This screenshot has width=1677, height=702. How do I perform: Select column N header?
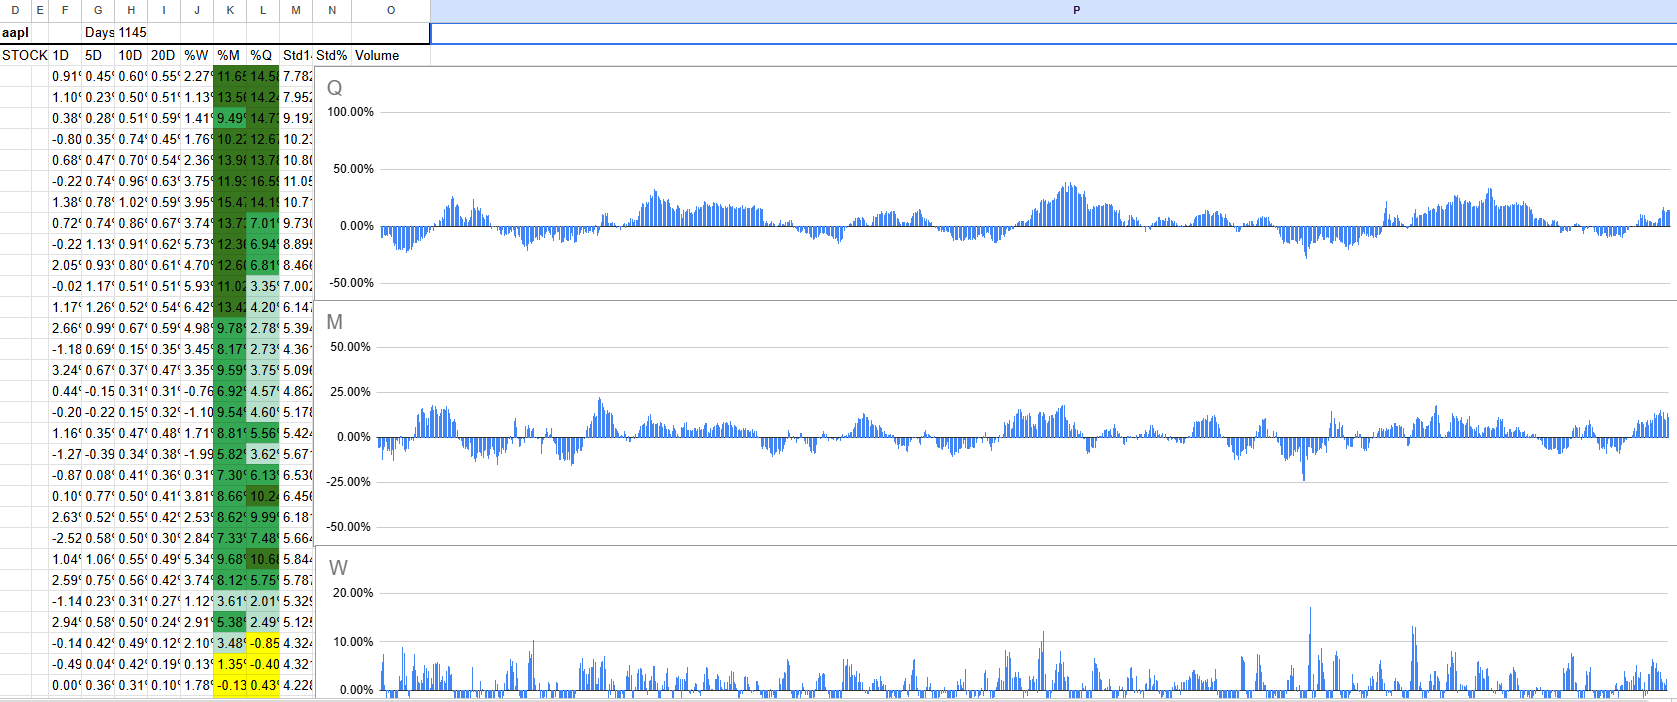[332, 10]
